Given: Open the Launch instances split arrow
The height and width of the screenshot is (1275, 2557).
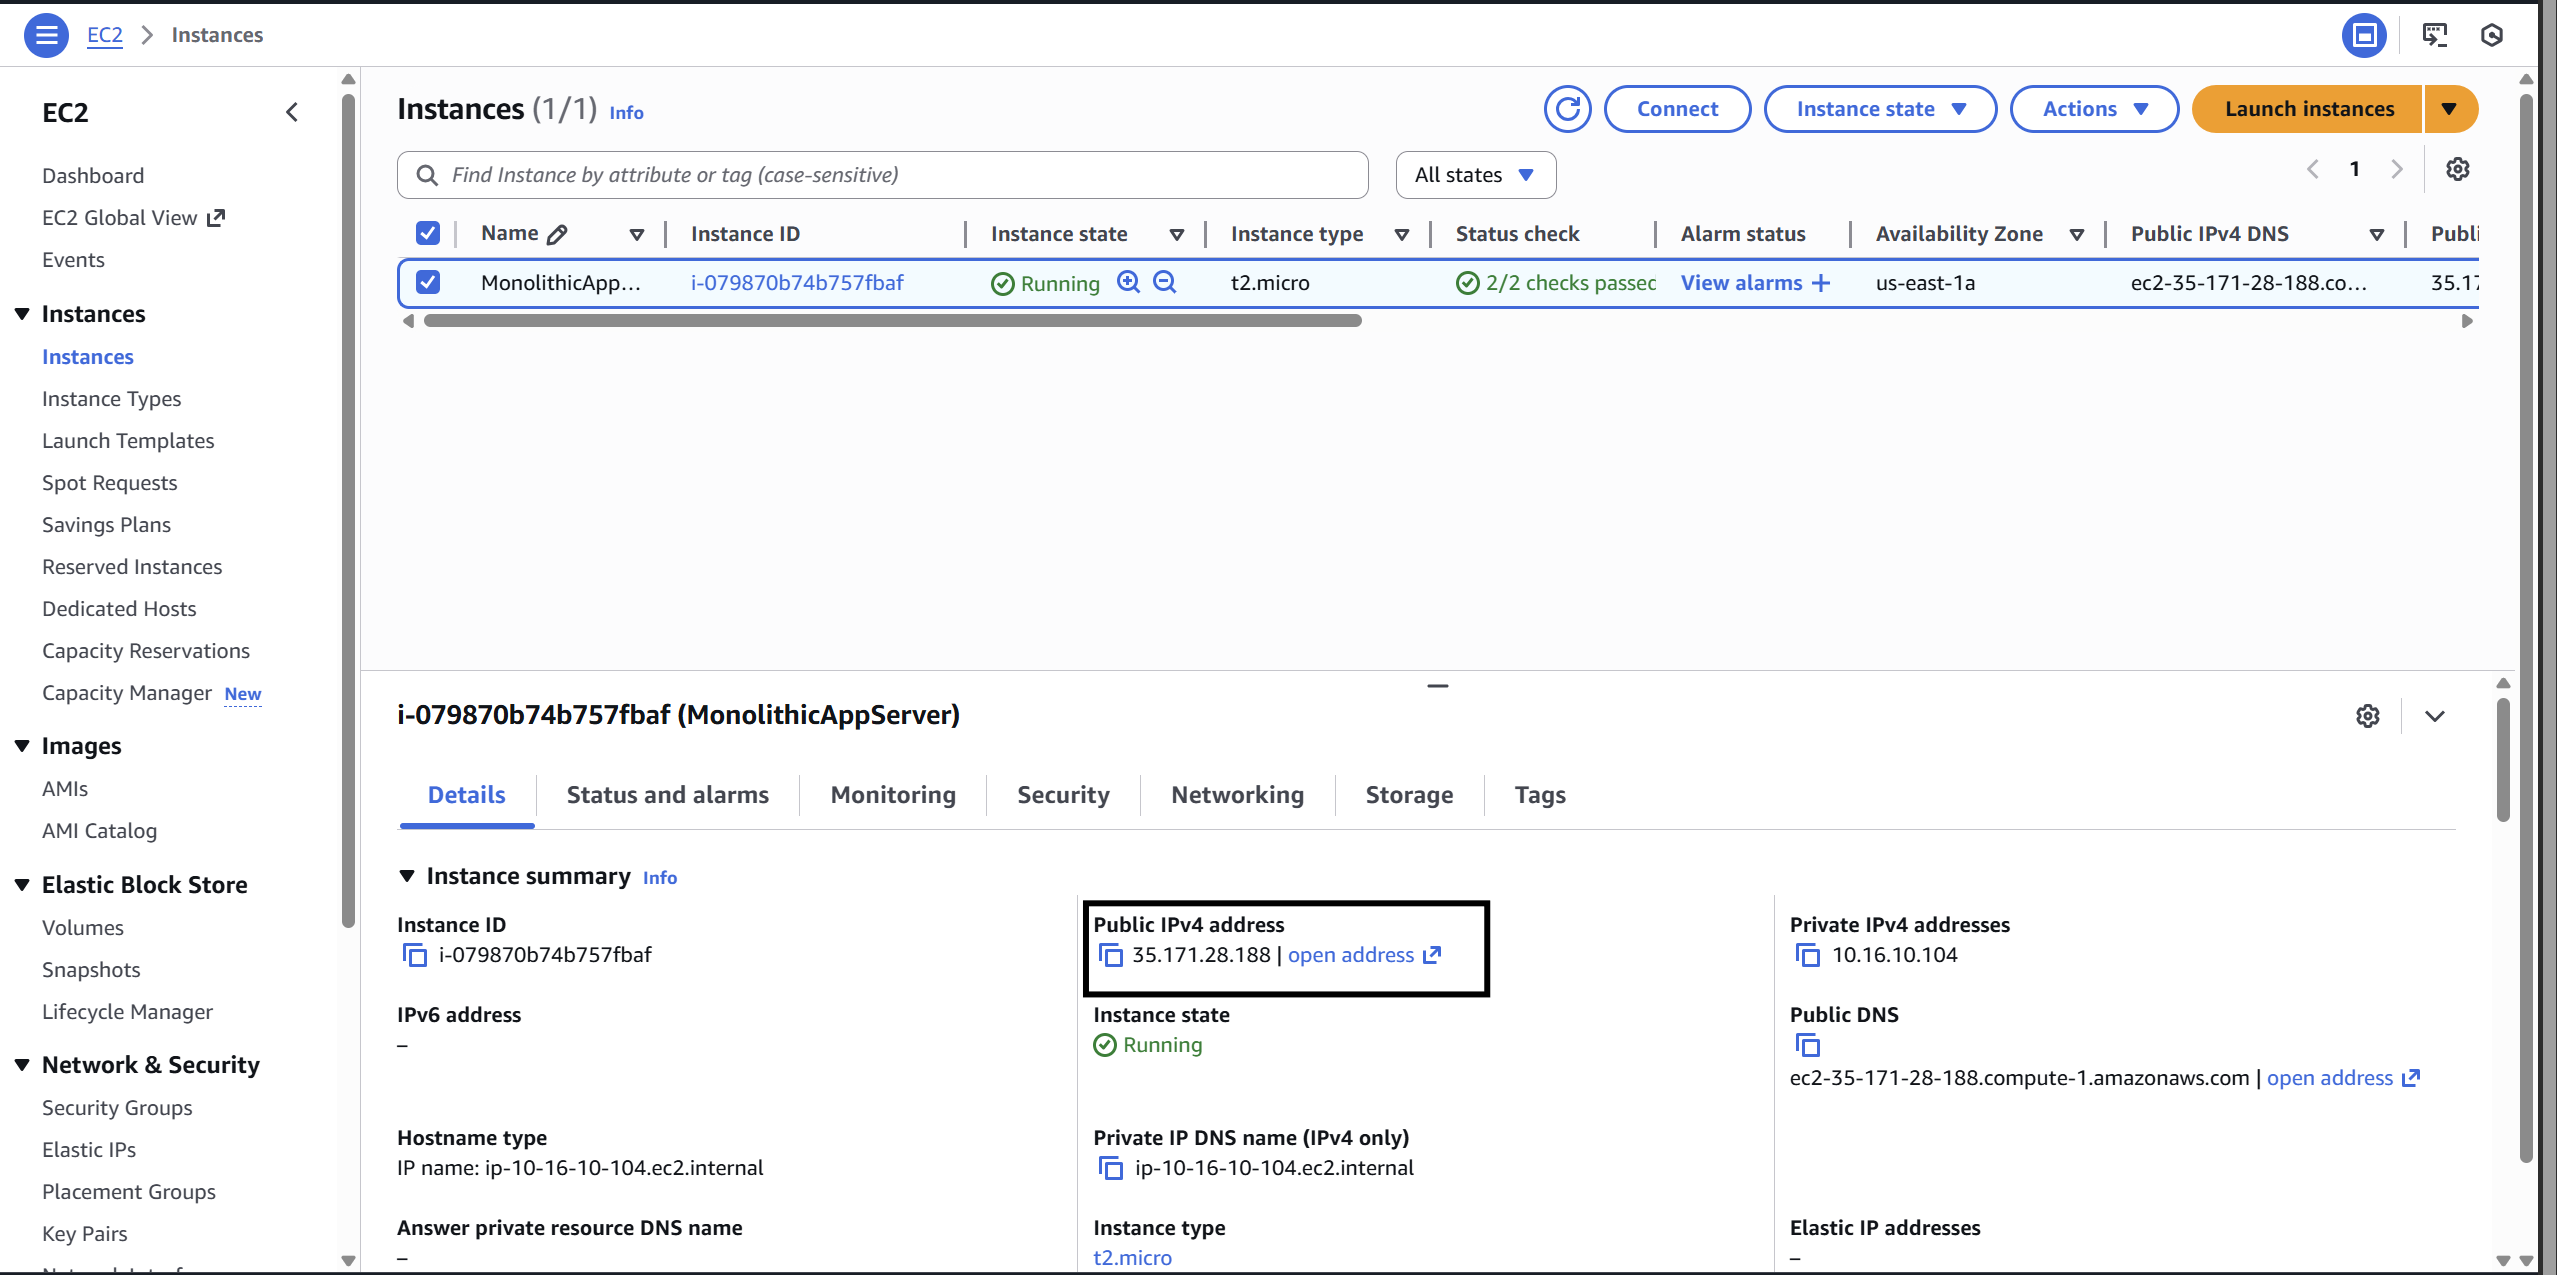Looking at the screenshot, I should point(2449,109).
